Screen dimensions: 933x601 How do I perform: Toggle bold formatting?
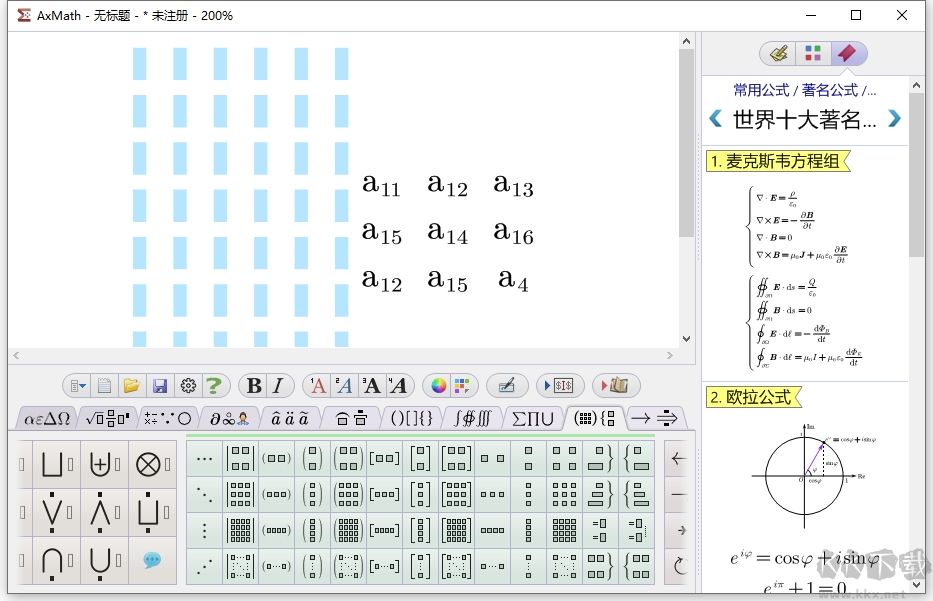click(x=253, y=385)
